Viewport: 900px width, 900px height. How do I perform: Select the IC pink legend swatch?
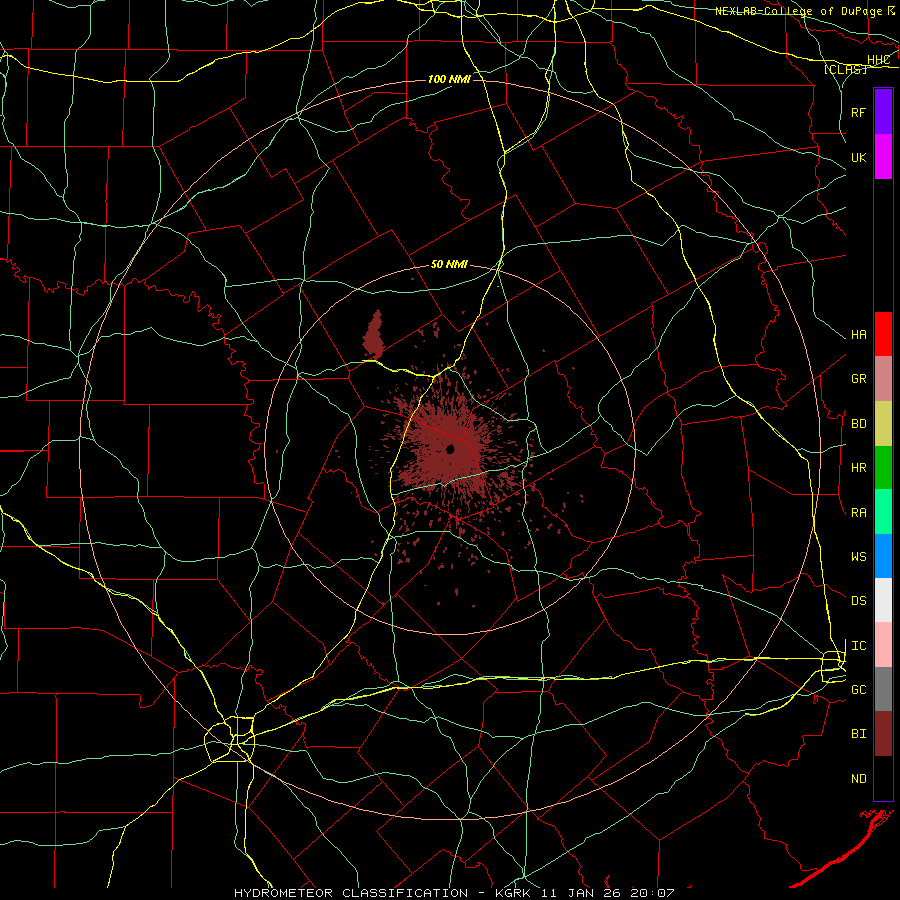click(883, 645)
